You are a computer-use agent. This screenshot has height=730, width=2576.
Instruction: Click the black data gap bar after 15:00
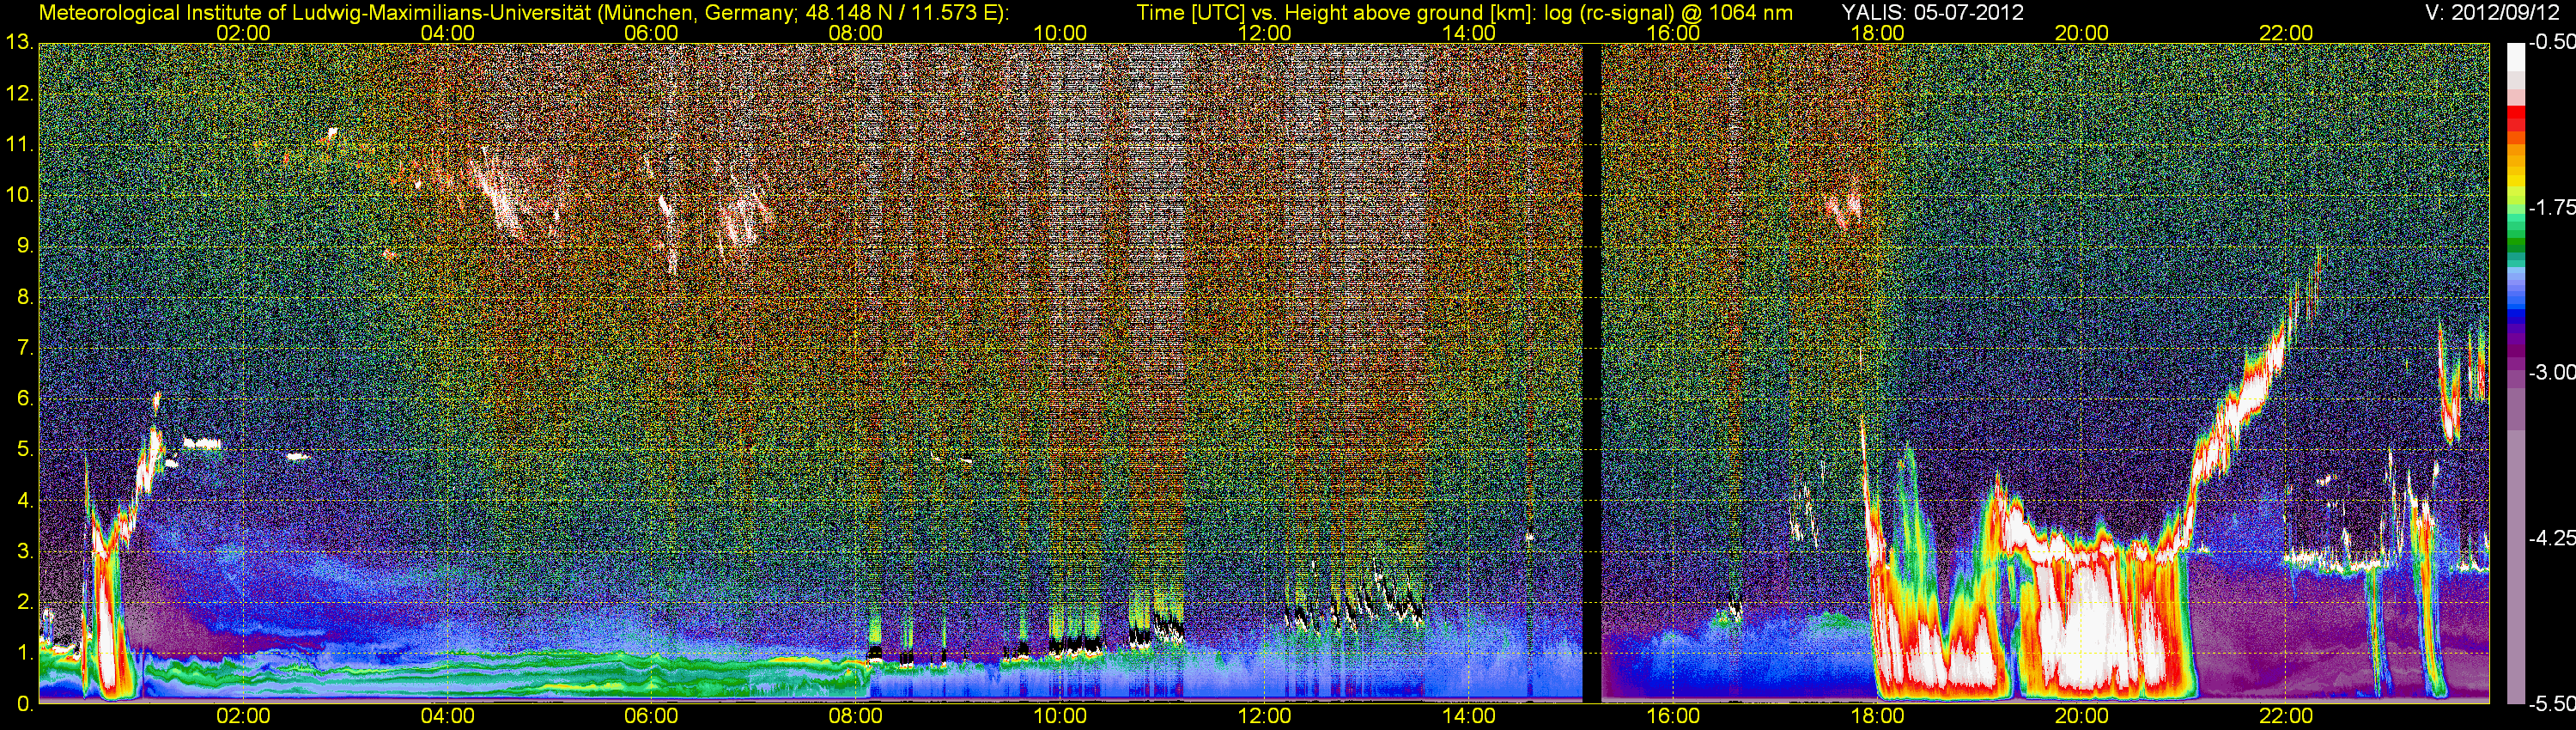coord(1591,370)
